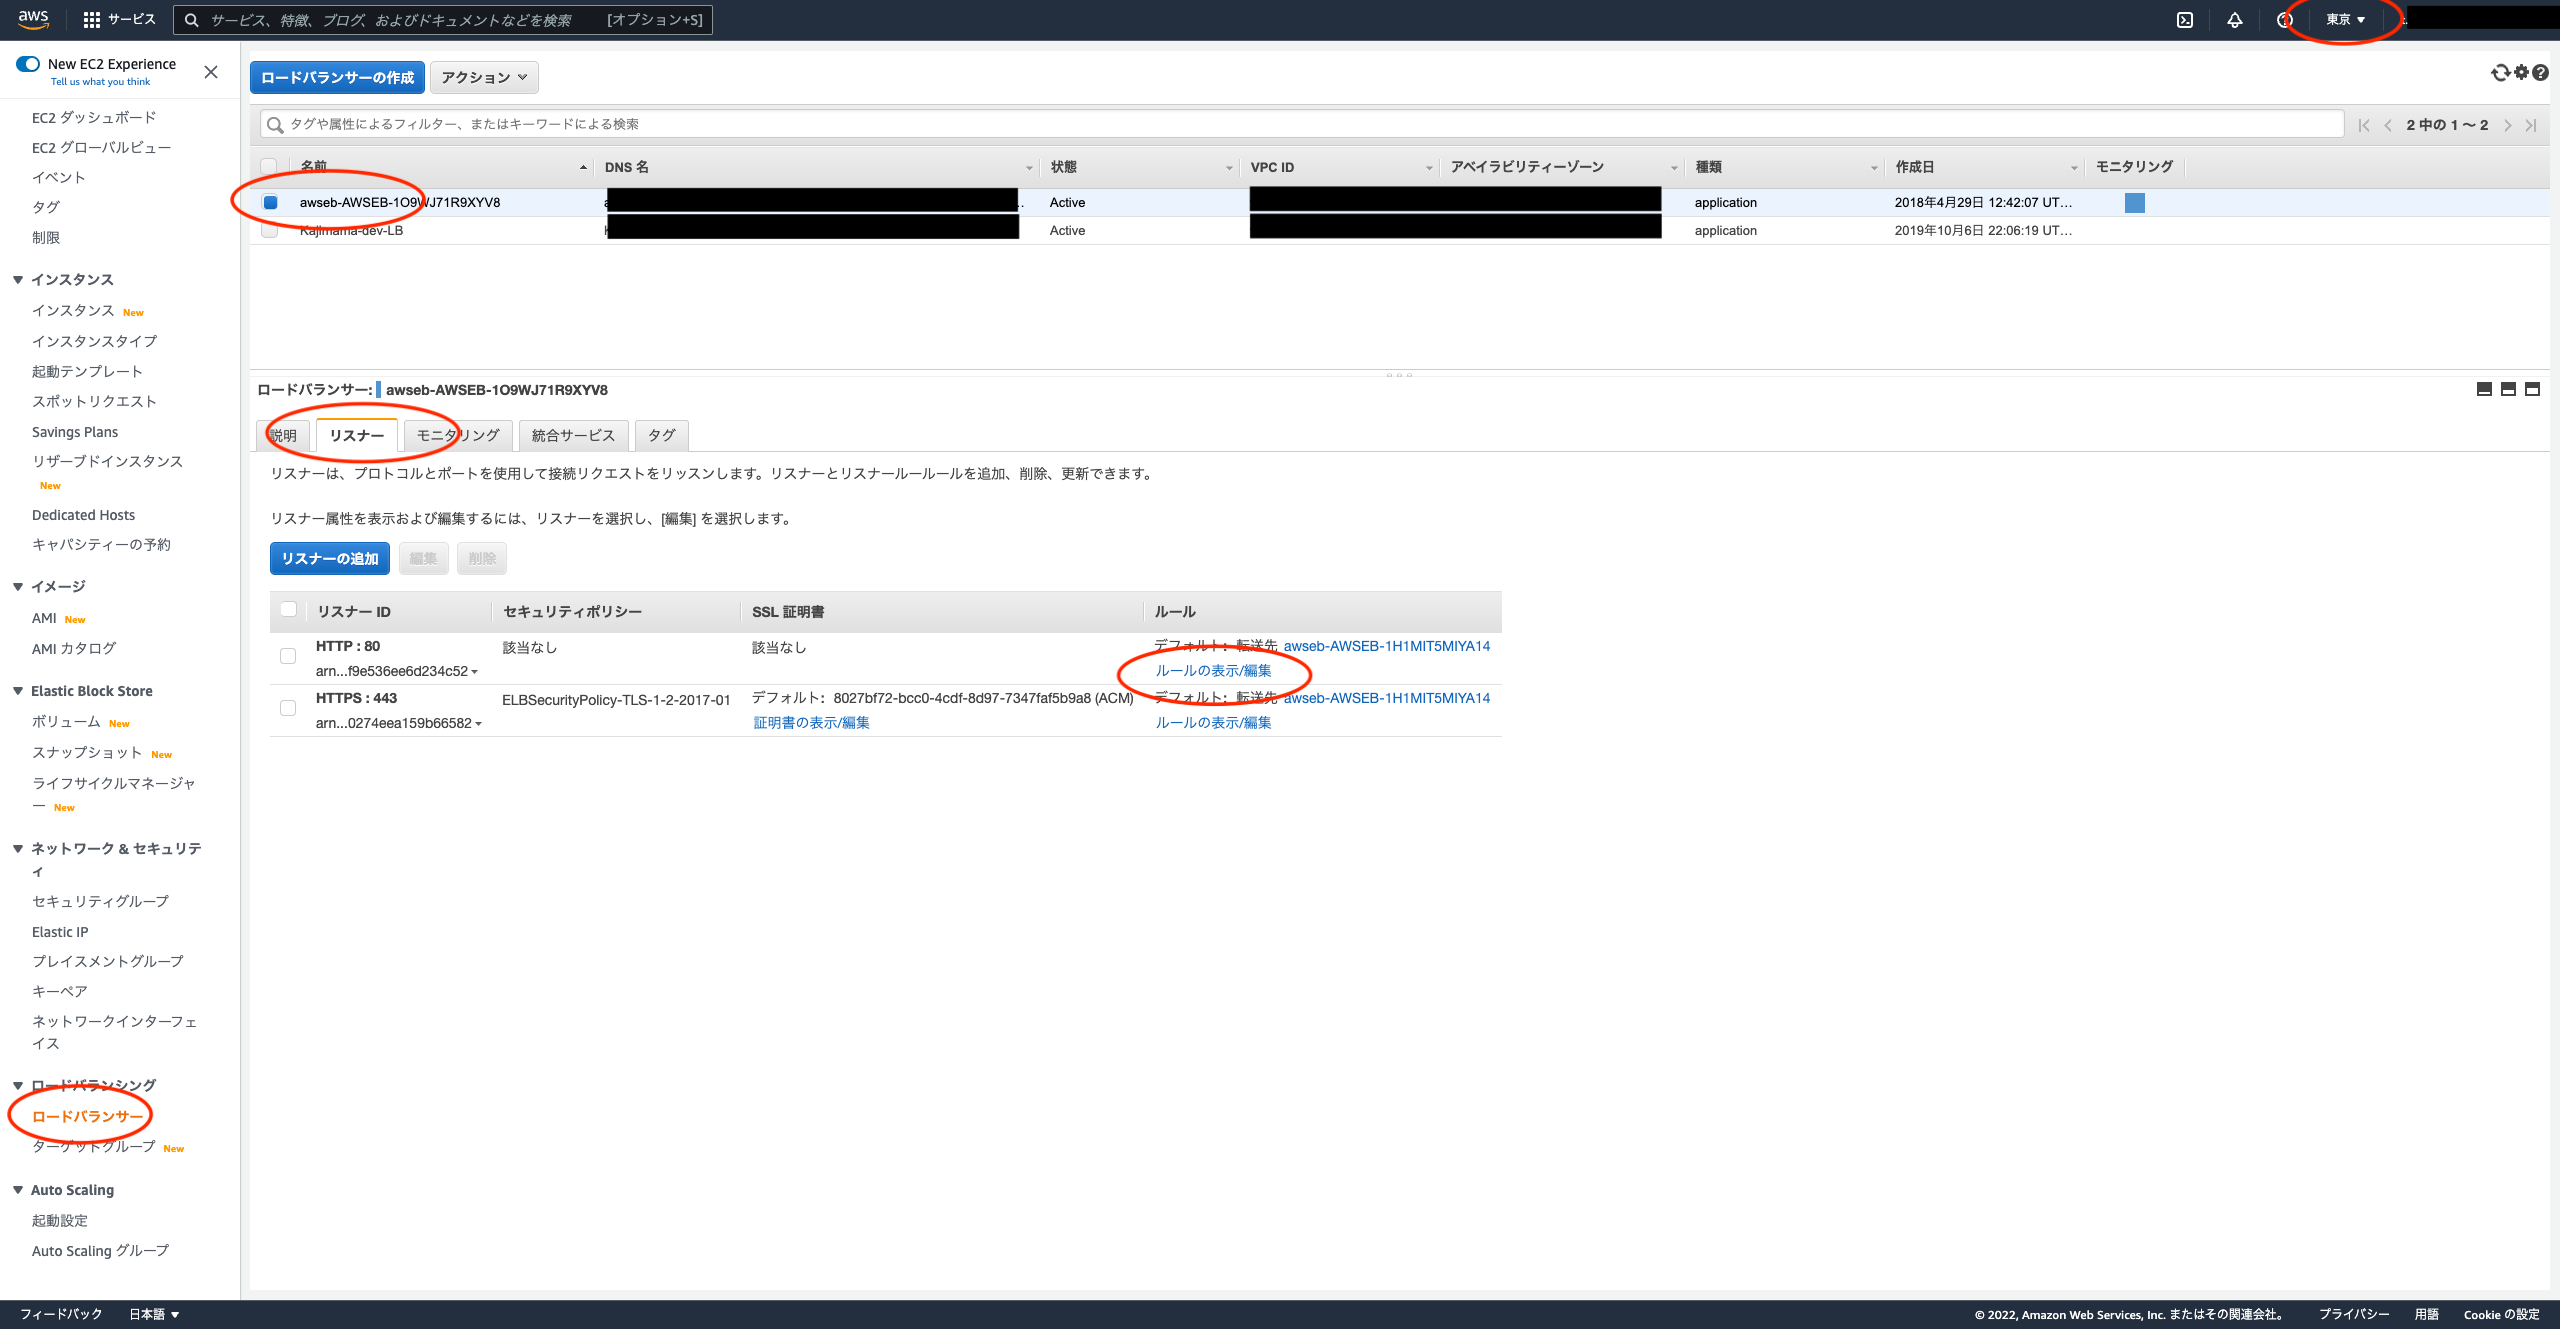Click the refresh icon above the table

[2500, 72]
